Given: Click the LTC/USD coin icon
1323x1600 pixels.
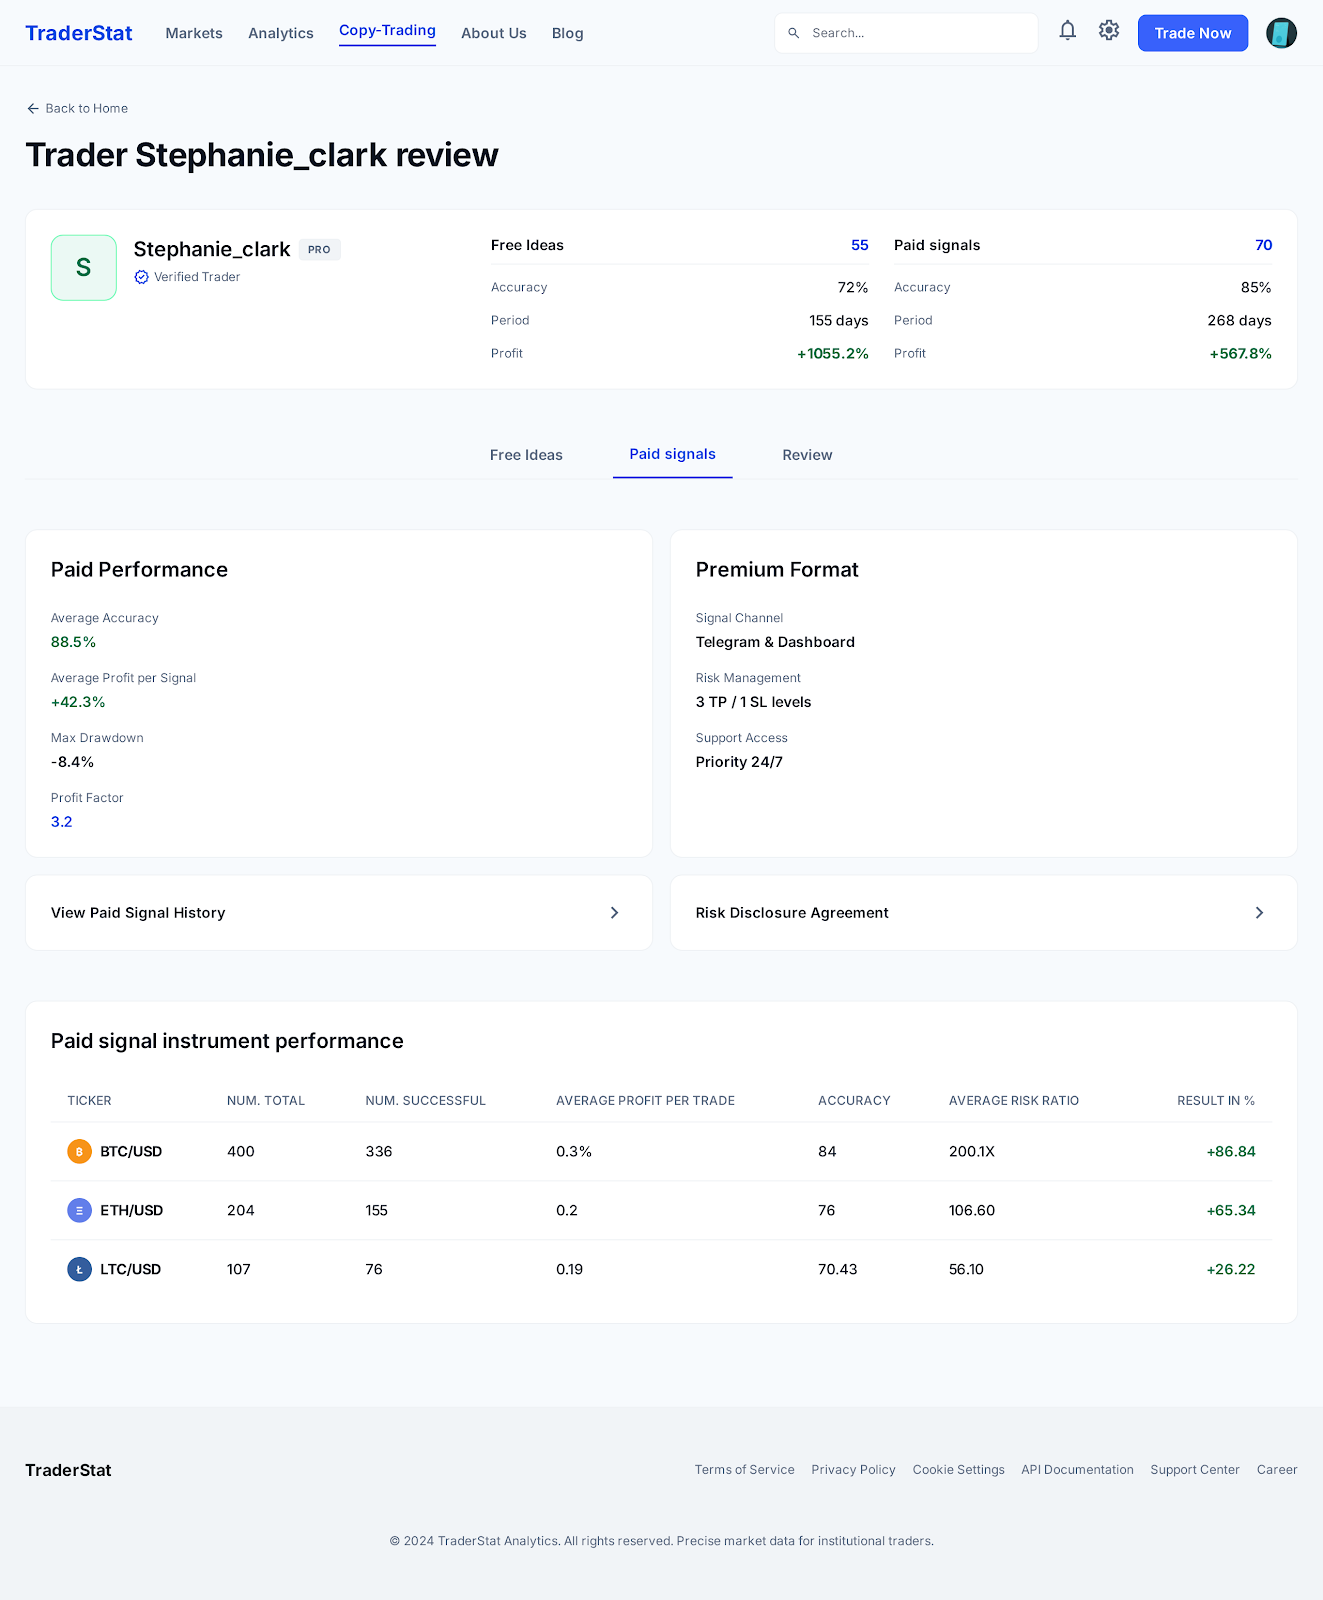Looking at the screenshot, I should click(79, 1270).
